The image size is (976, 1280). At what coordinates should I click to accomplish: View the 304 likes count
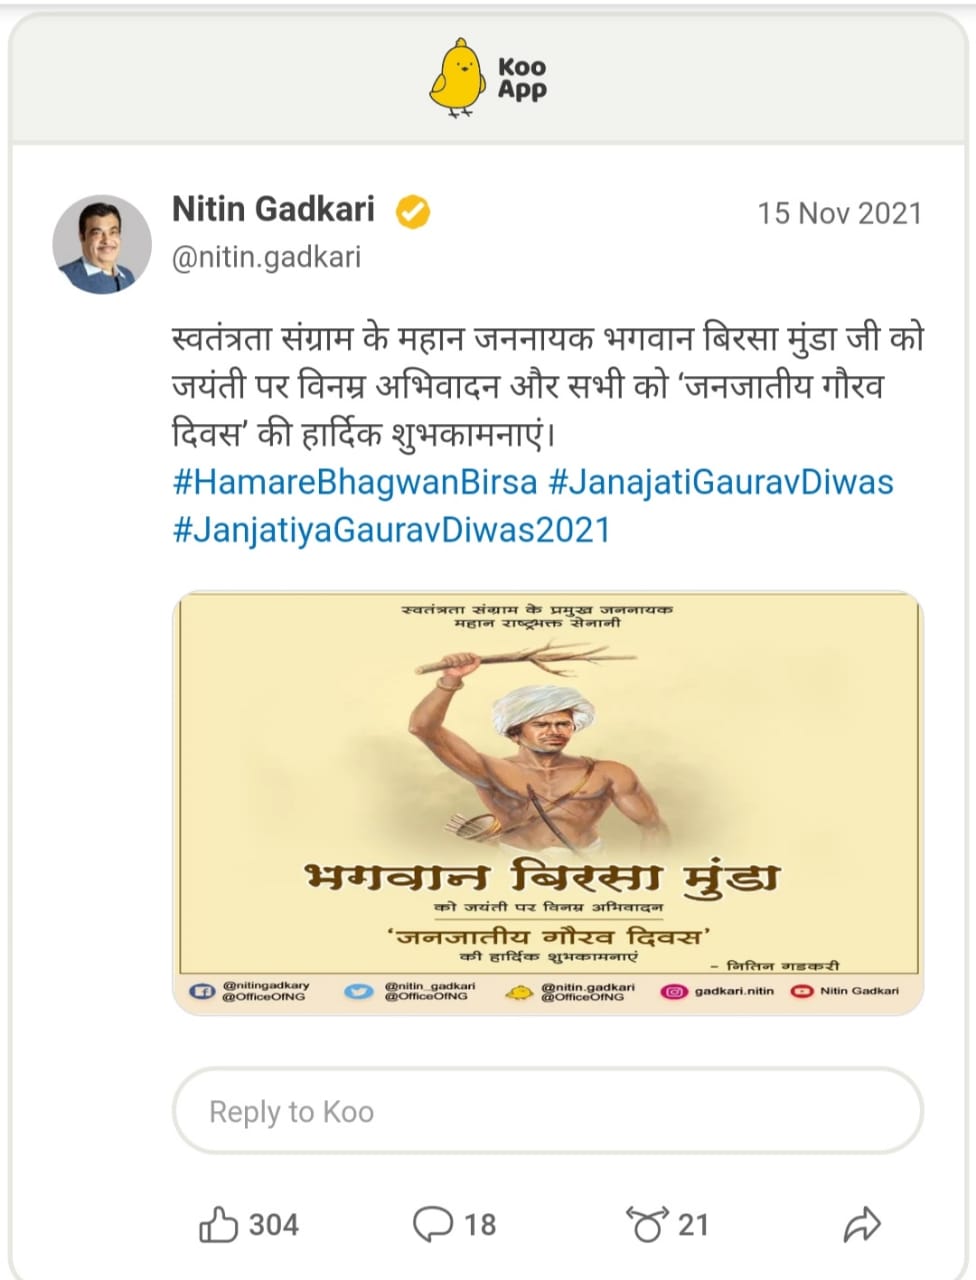pos(273,1224)
